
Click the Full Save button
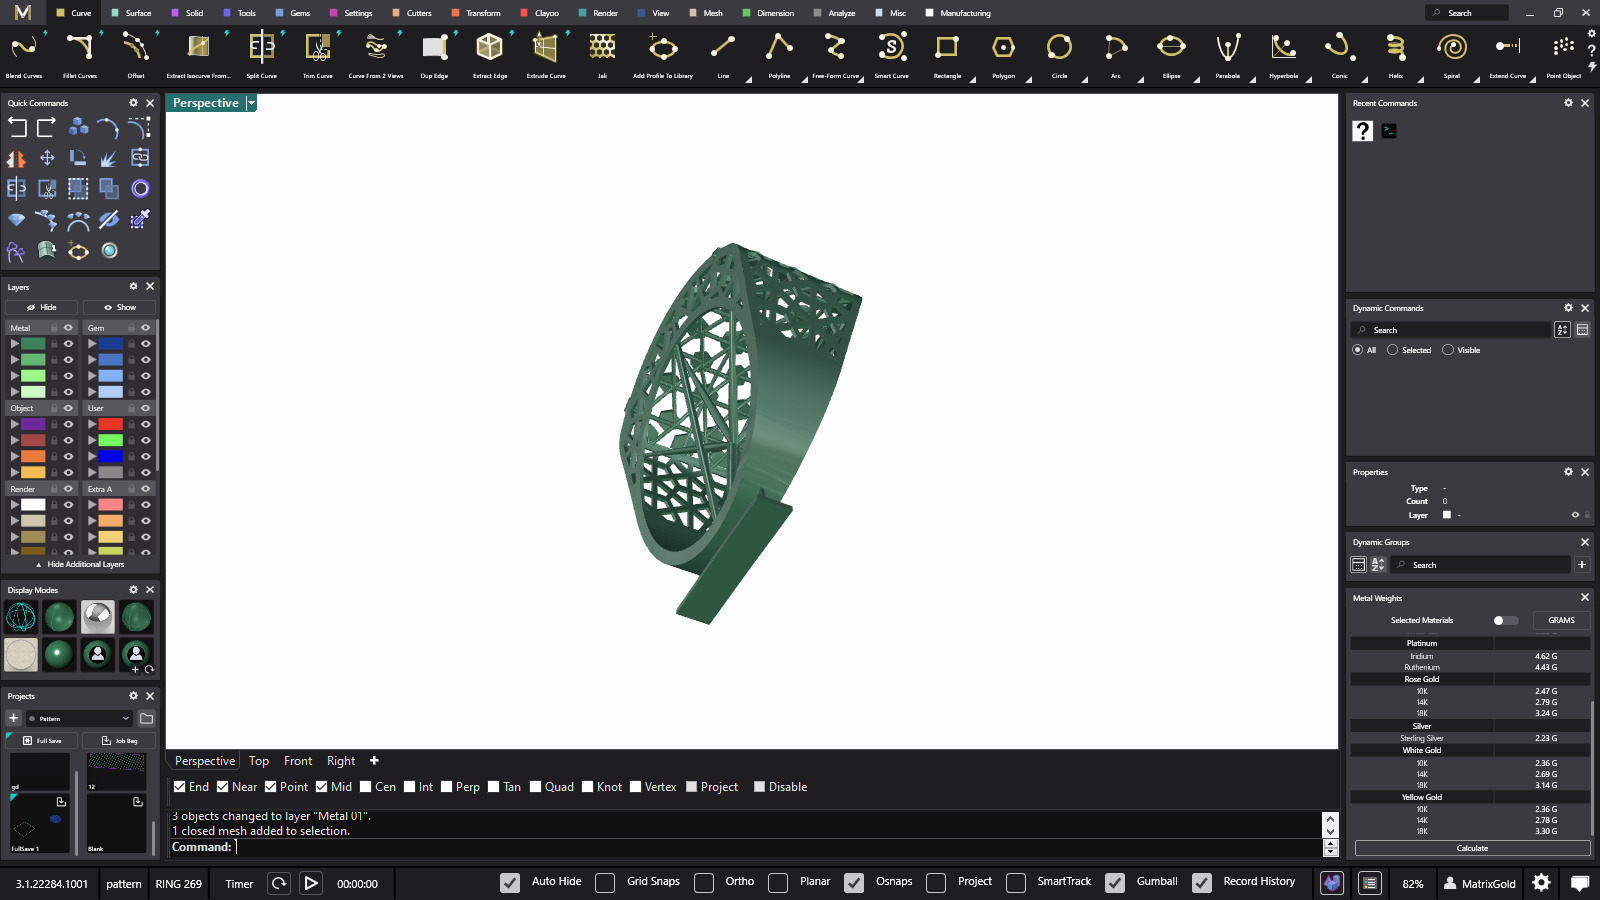(x=42, y=741)
